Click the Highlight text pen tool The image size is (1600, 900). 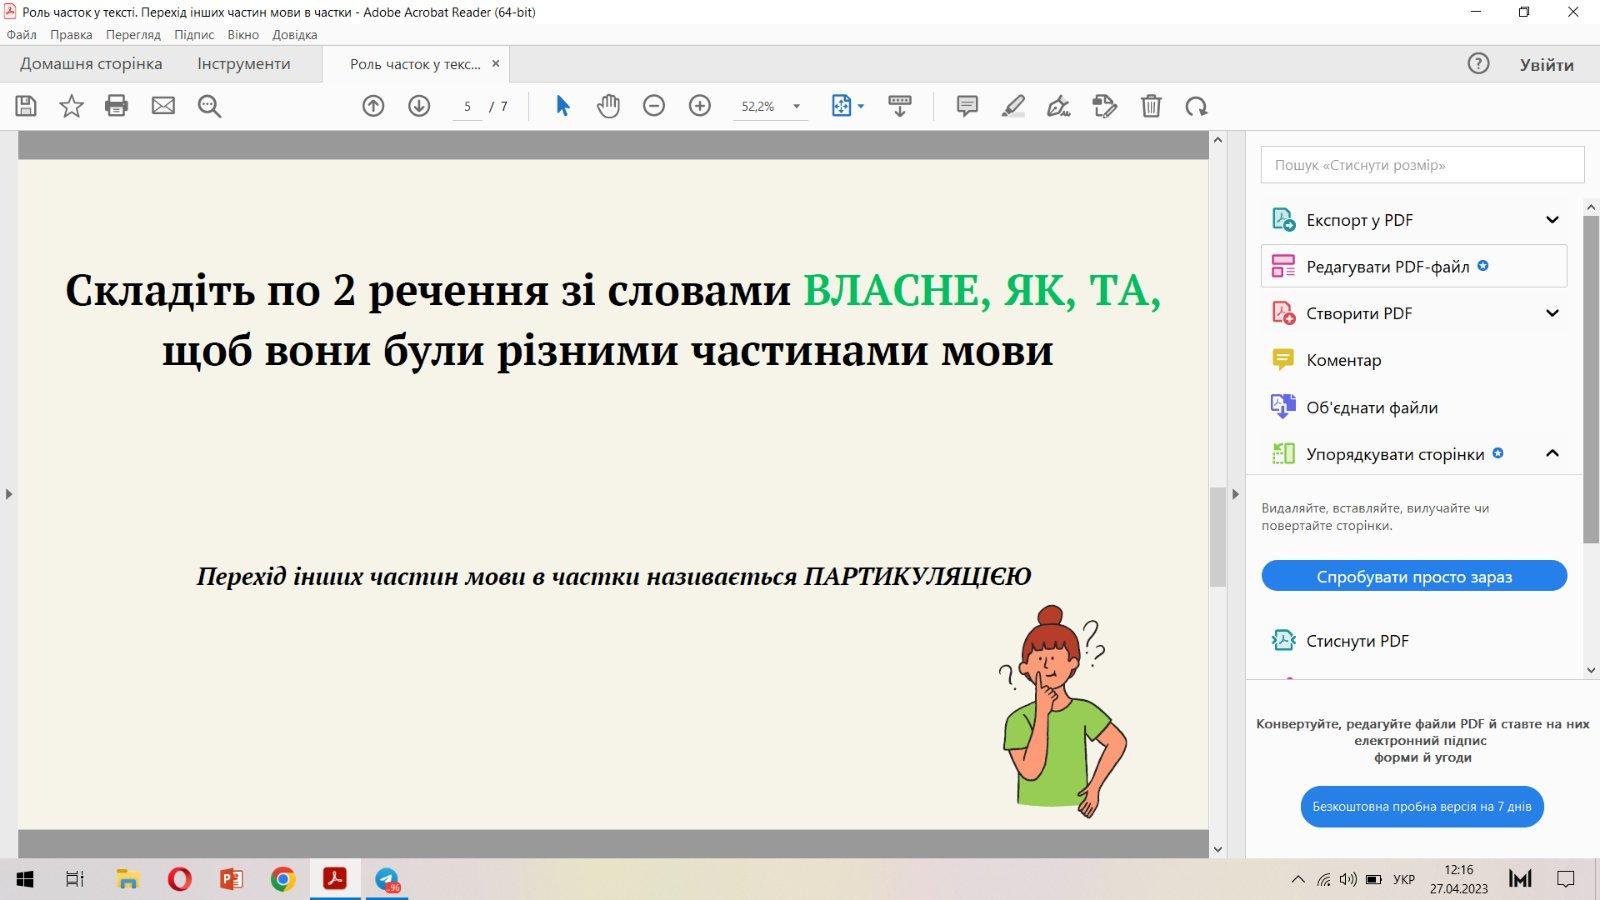pos(1013,106)
